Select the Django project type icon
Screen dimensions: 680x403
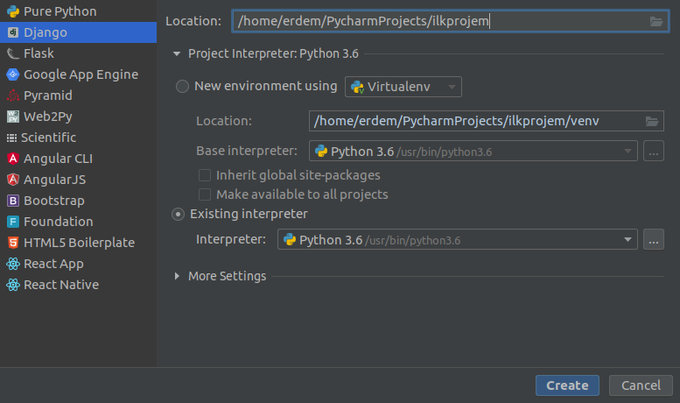(x=13, y=33)
